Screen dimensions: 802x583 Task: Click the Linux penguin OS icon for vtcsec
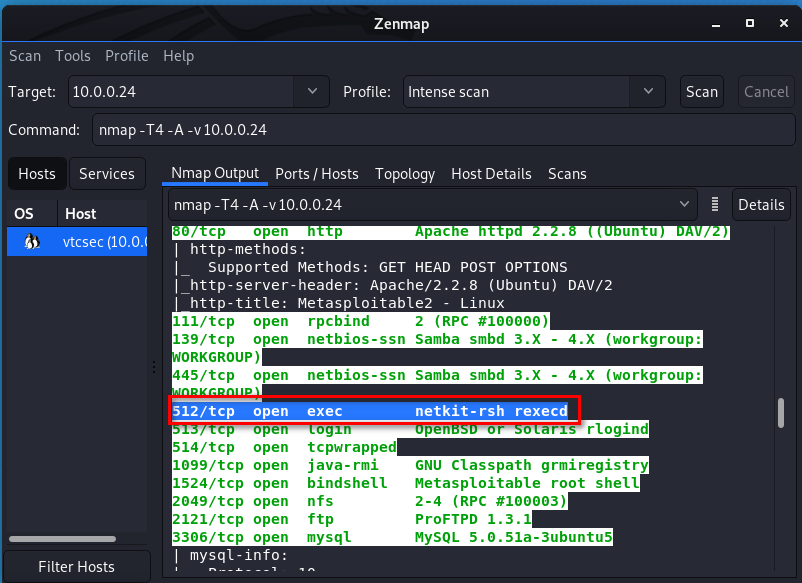tap(32, 241)
